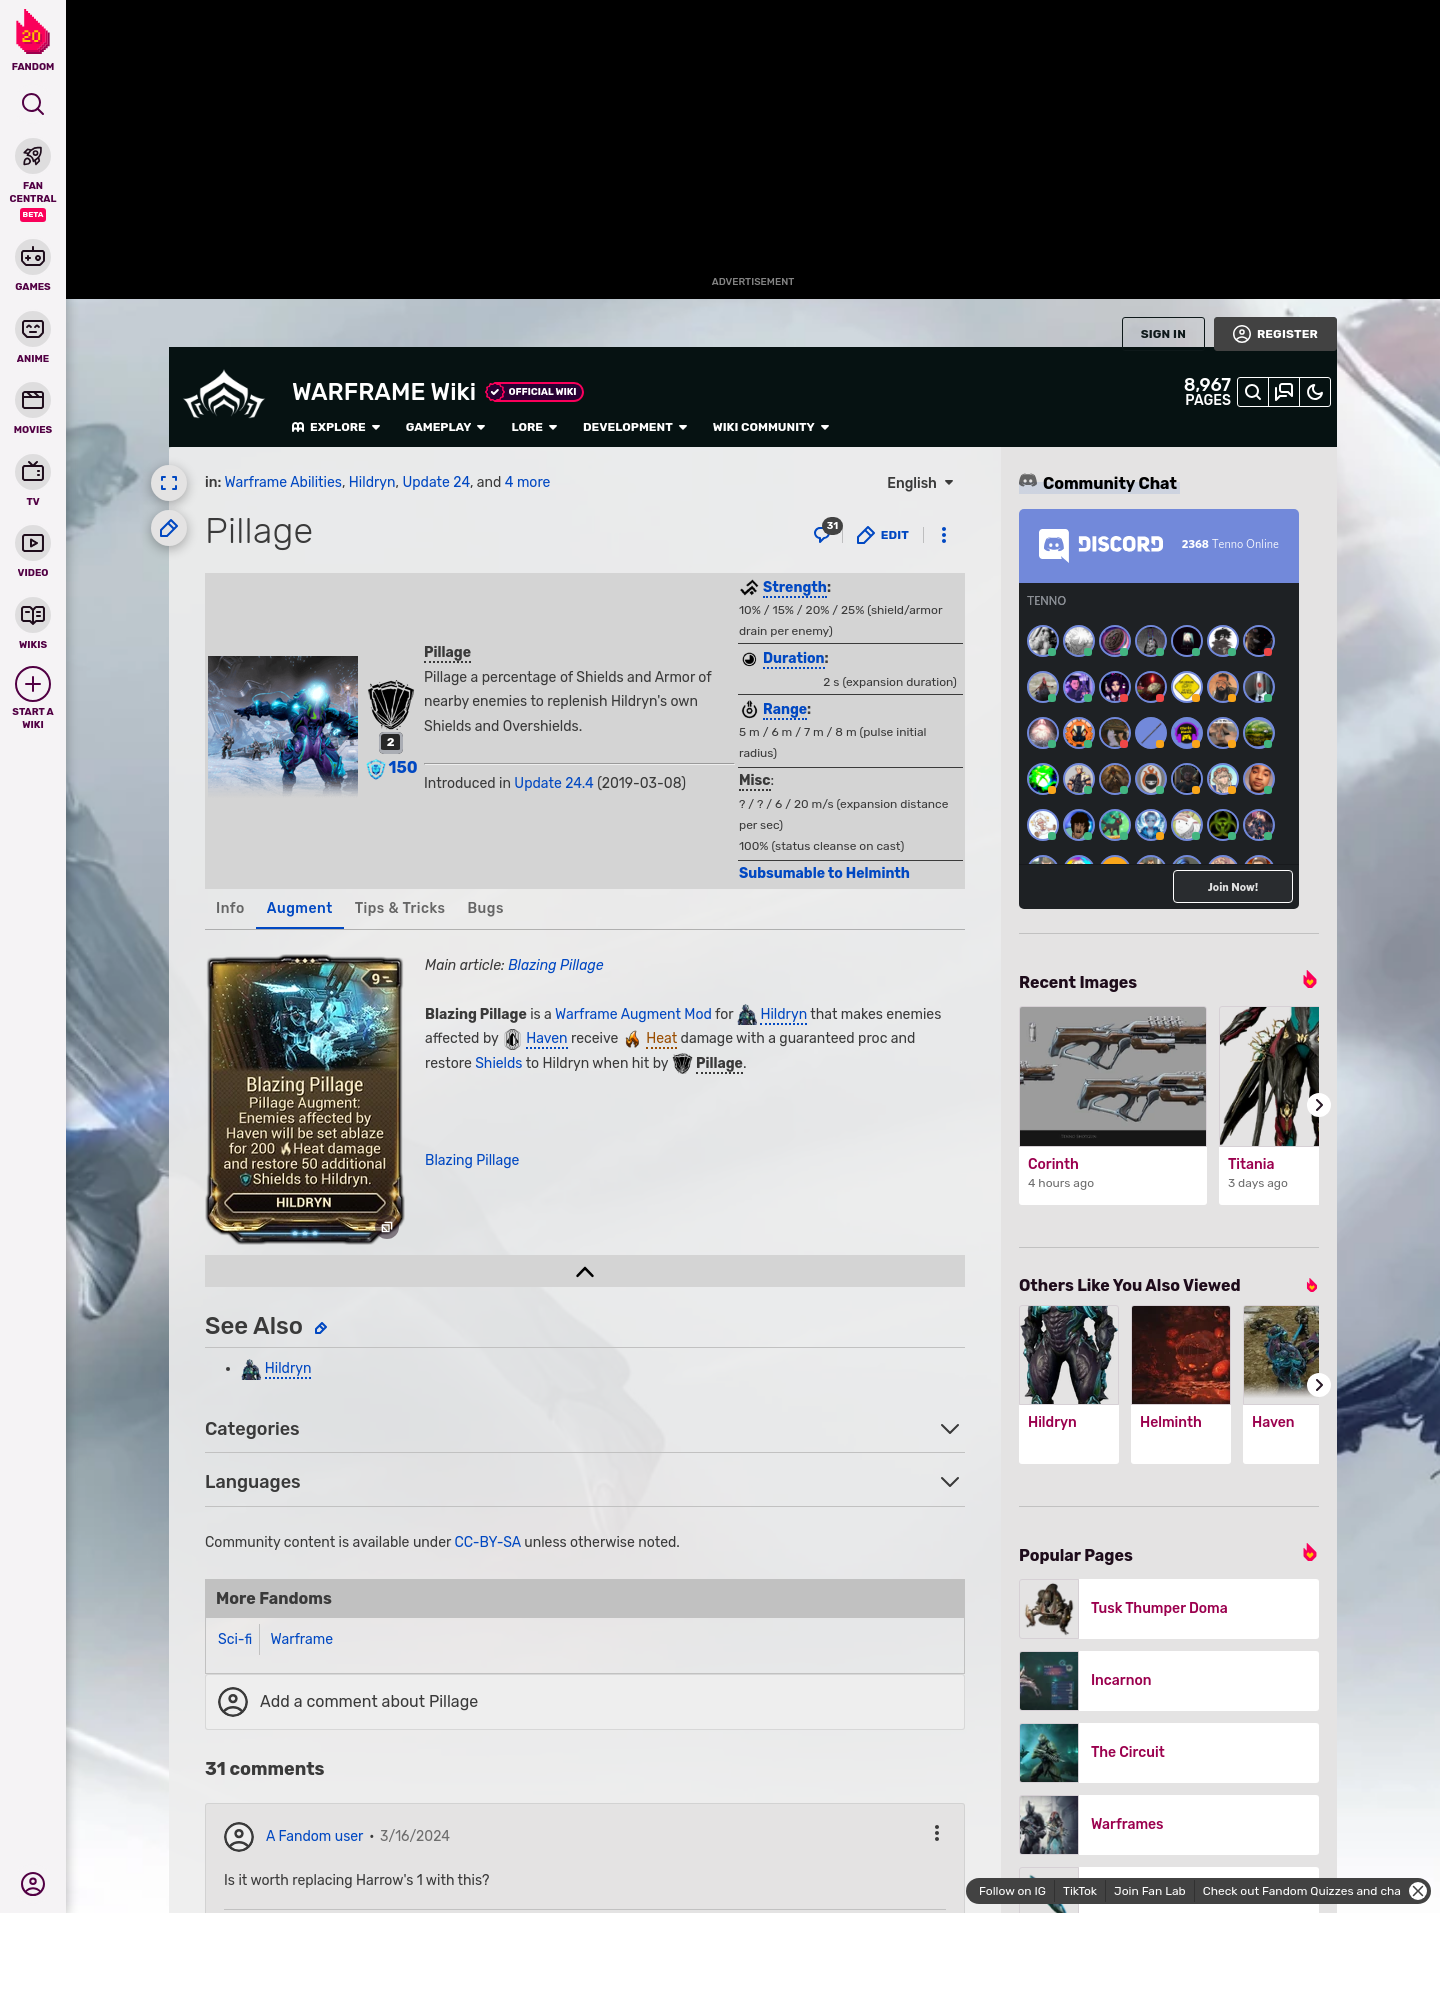This screenshot has height=2000, width=1440.
Task: Open the Fandom sidebar search icon
Action: [x=33, y=104]
